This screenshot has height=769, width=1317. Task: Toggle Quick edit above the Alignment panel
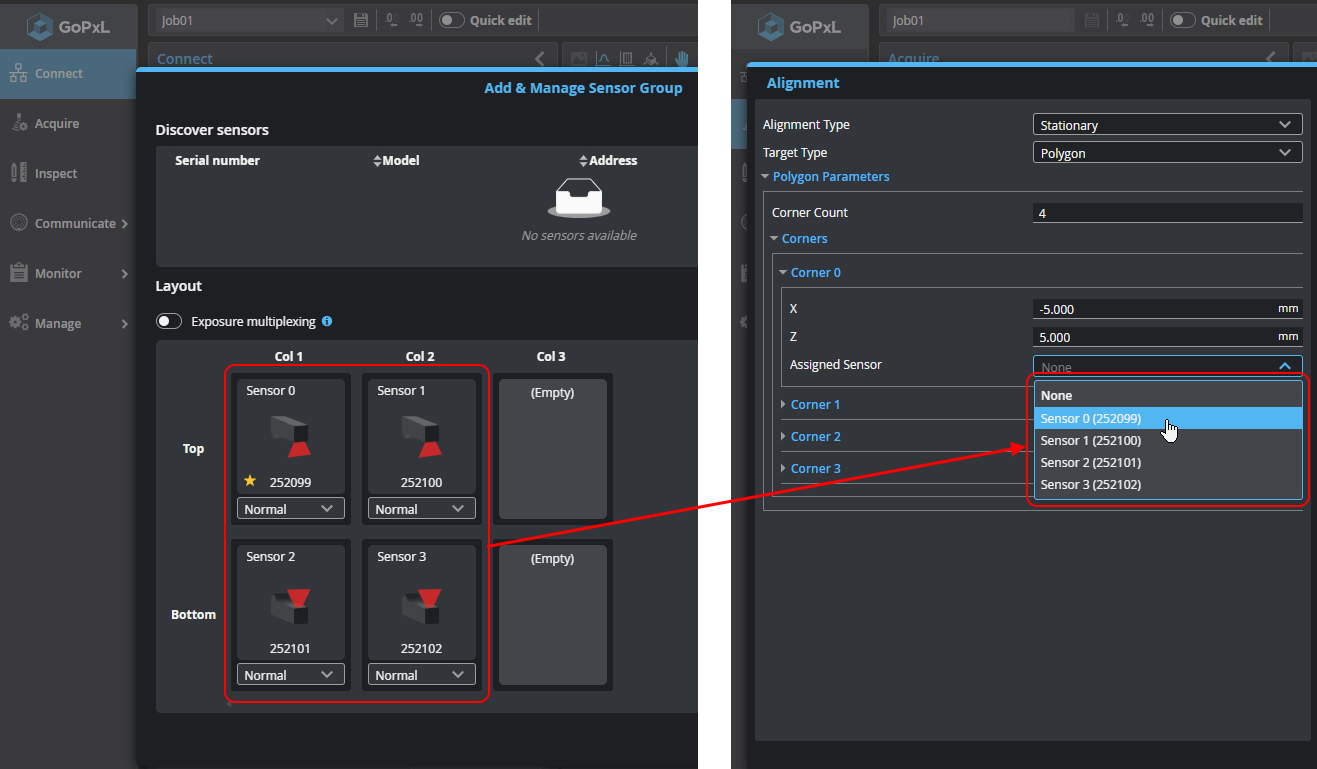tap(1183, 20)
